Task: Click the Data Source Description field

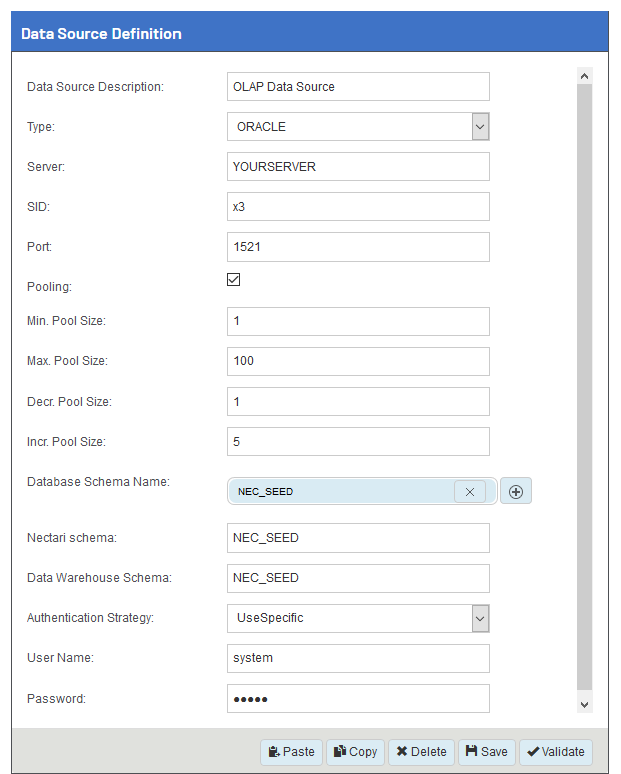Action: [x=358, y=87]
